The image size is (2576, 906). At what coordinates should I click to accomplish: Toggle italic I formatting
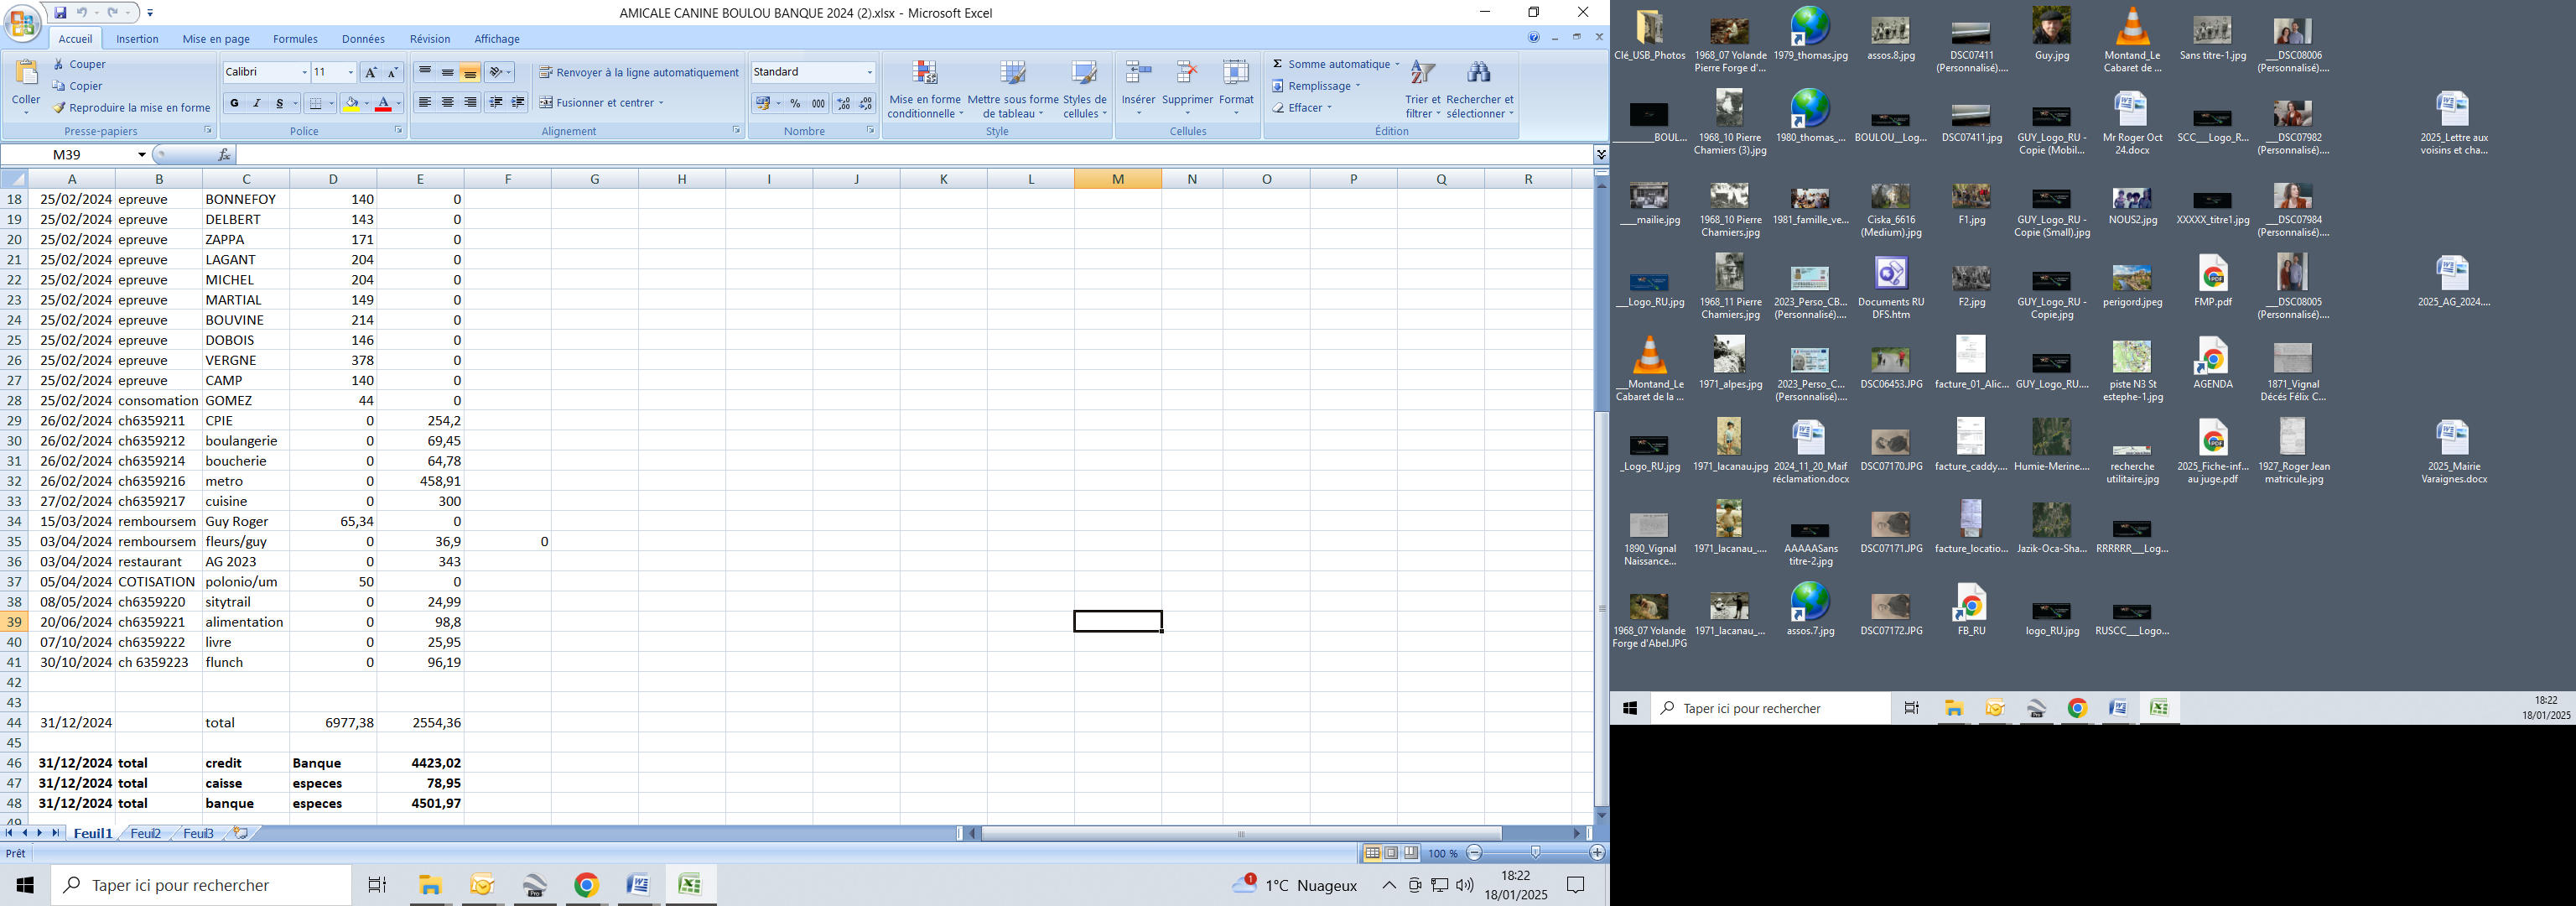(257, 103)
